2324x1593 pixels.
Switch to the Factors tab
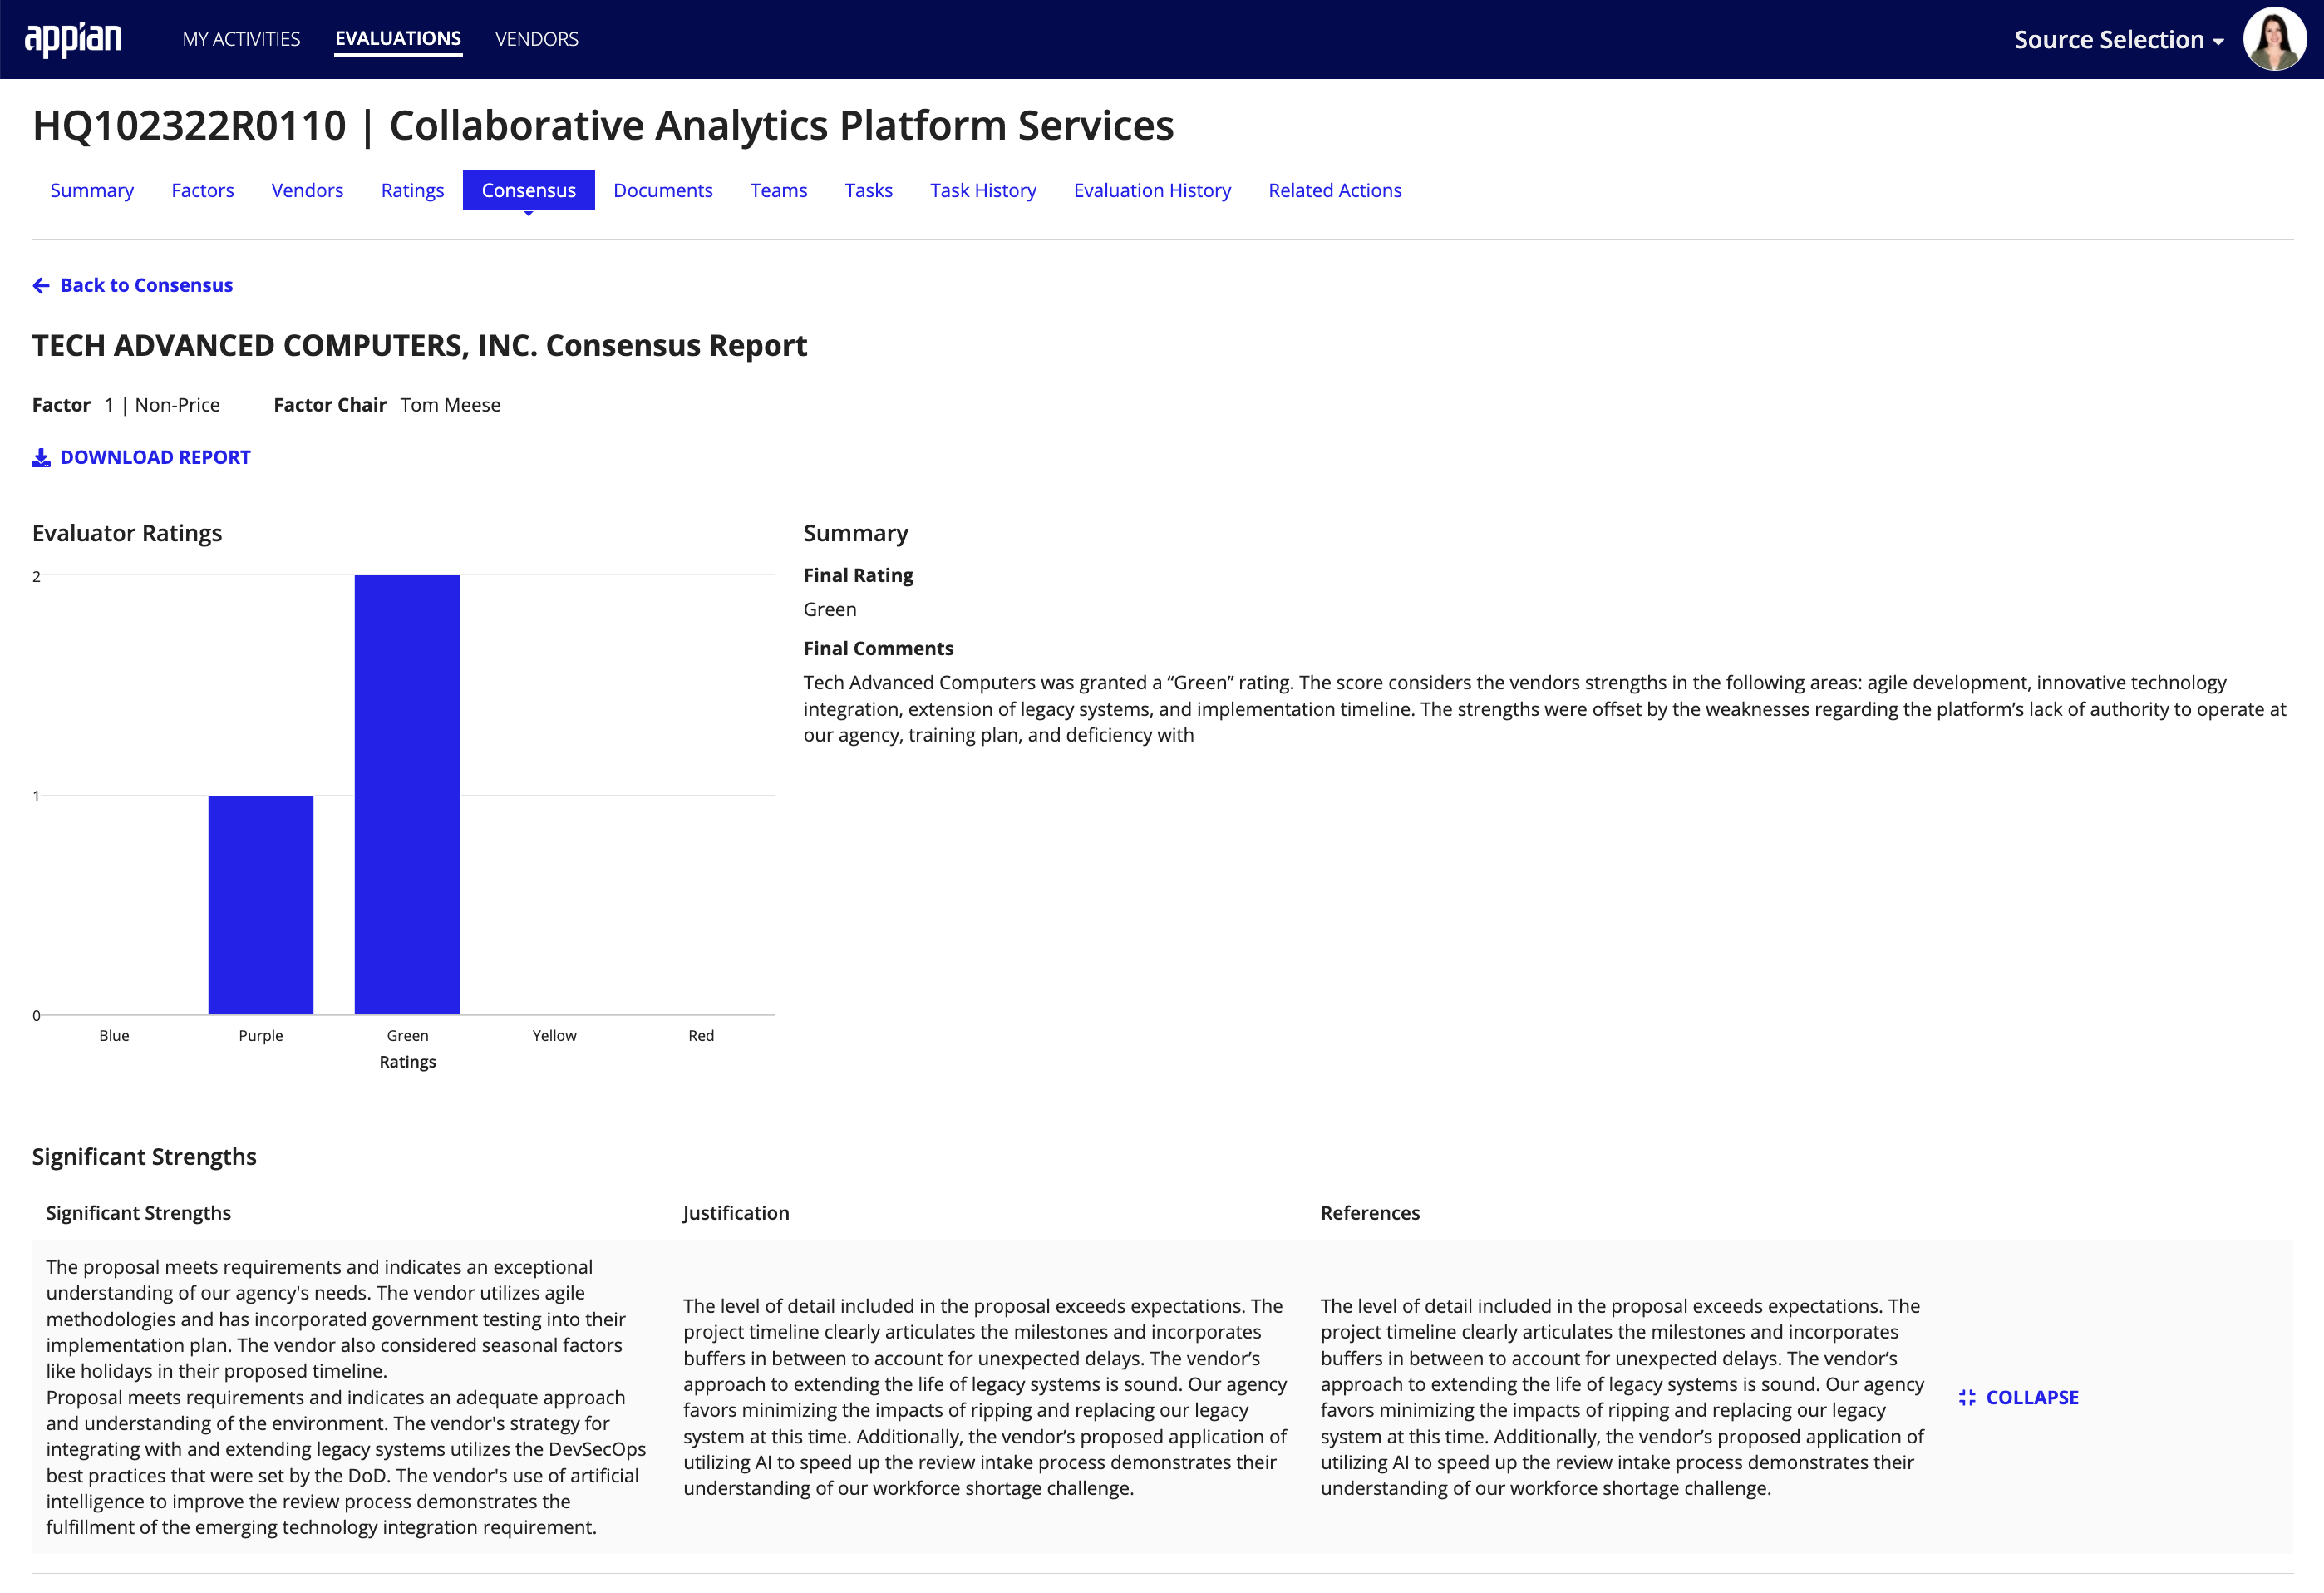click(x=202, y=190)
